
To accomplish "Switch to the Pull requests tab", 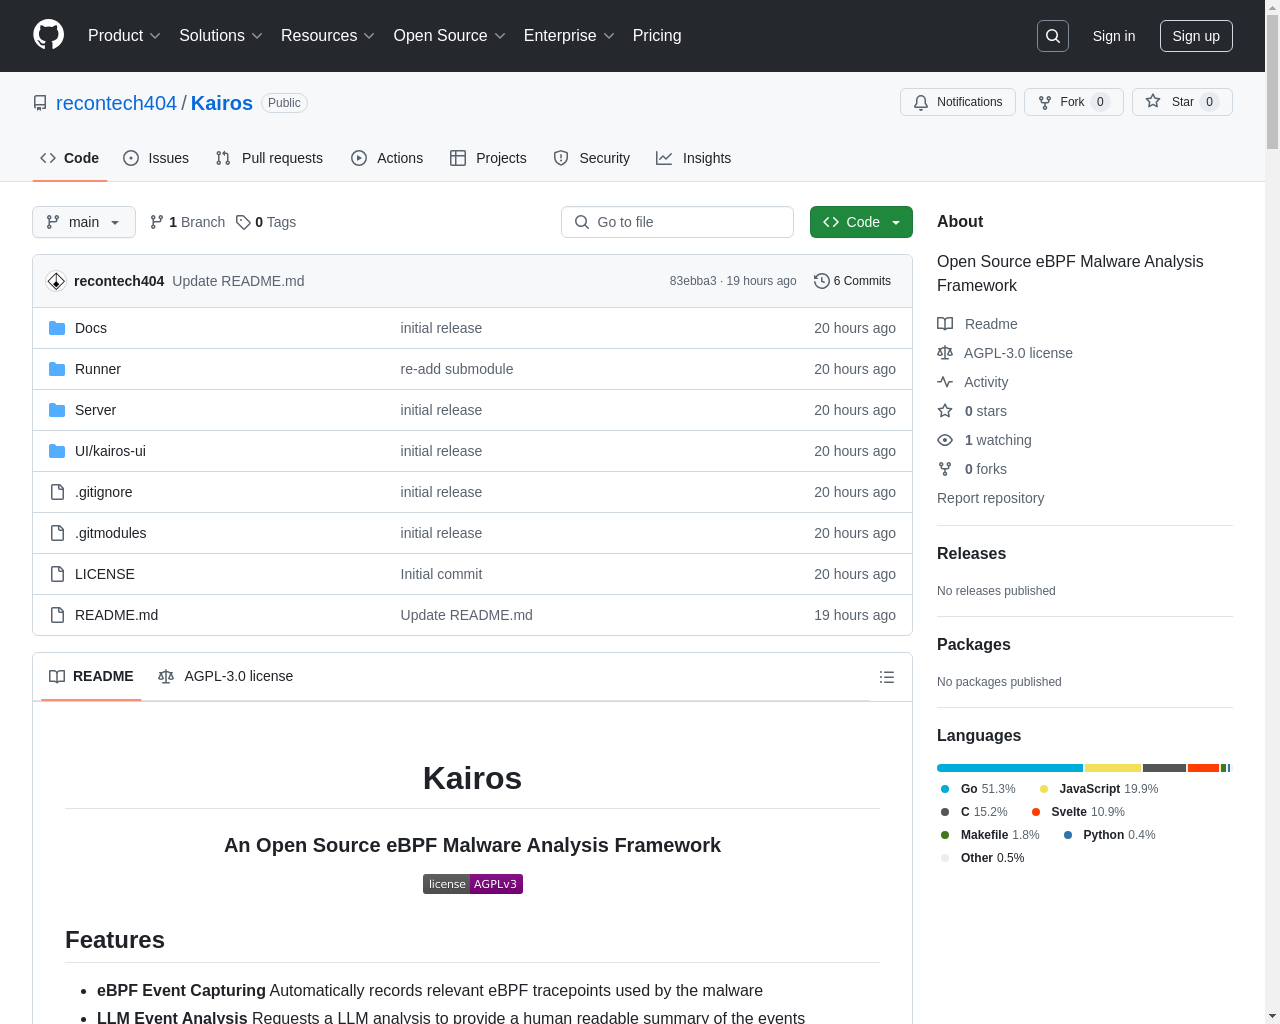I will click(269, 158).
